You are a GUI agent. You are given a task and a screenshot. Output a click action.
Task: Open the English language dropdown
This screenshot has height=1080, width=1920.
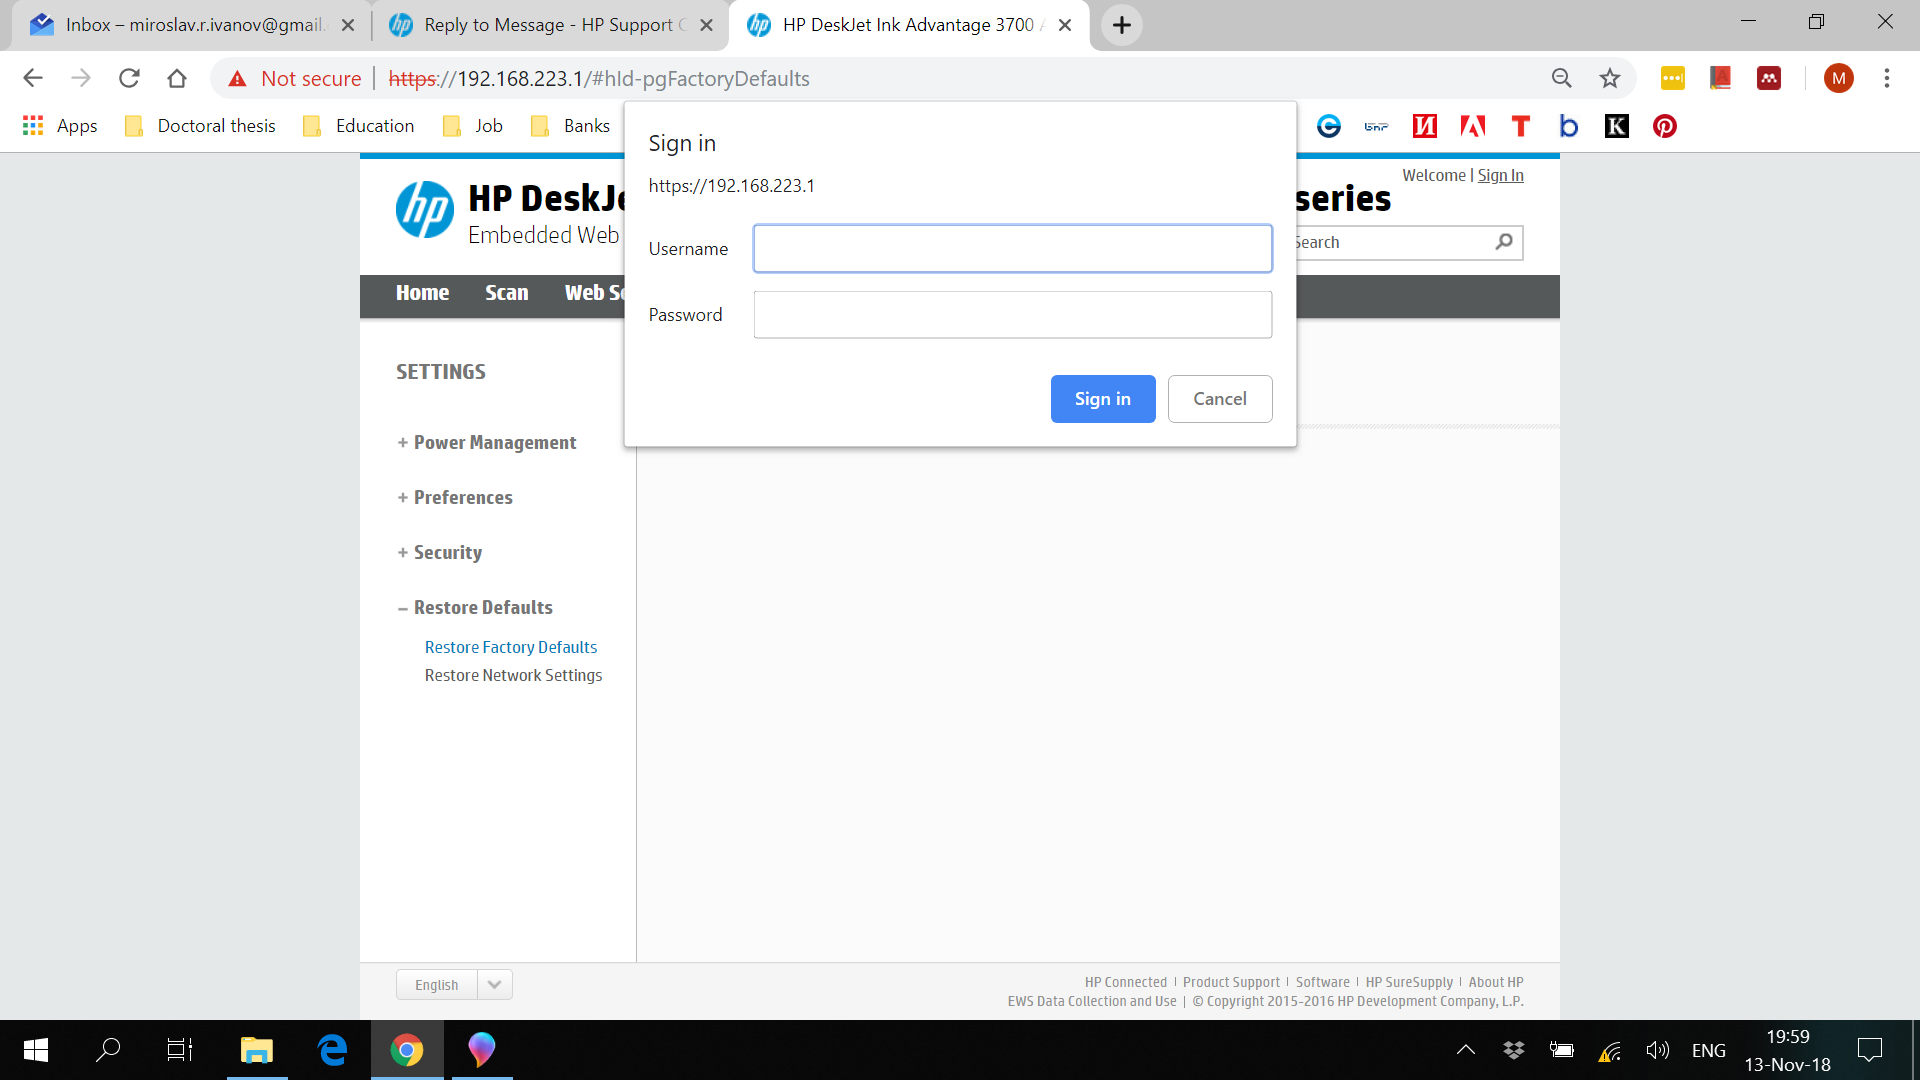pos(493,984)
